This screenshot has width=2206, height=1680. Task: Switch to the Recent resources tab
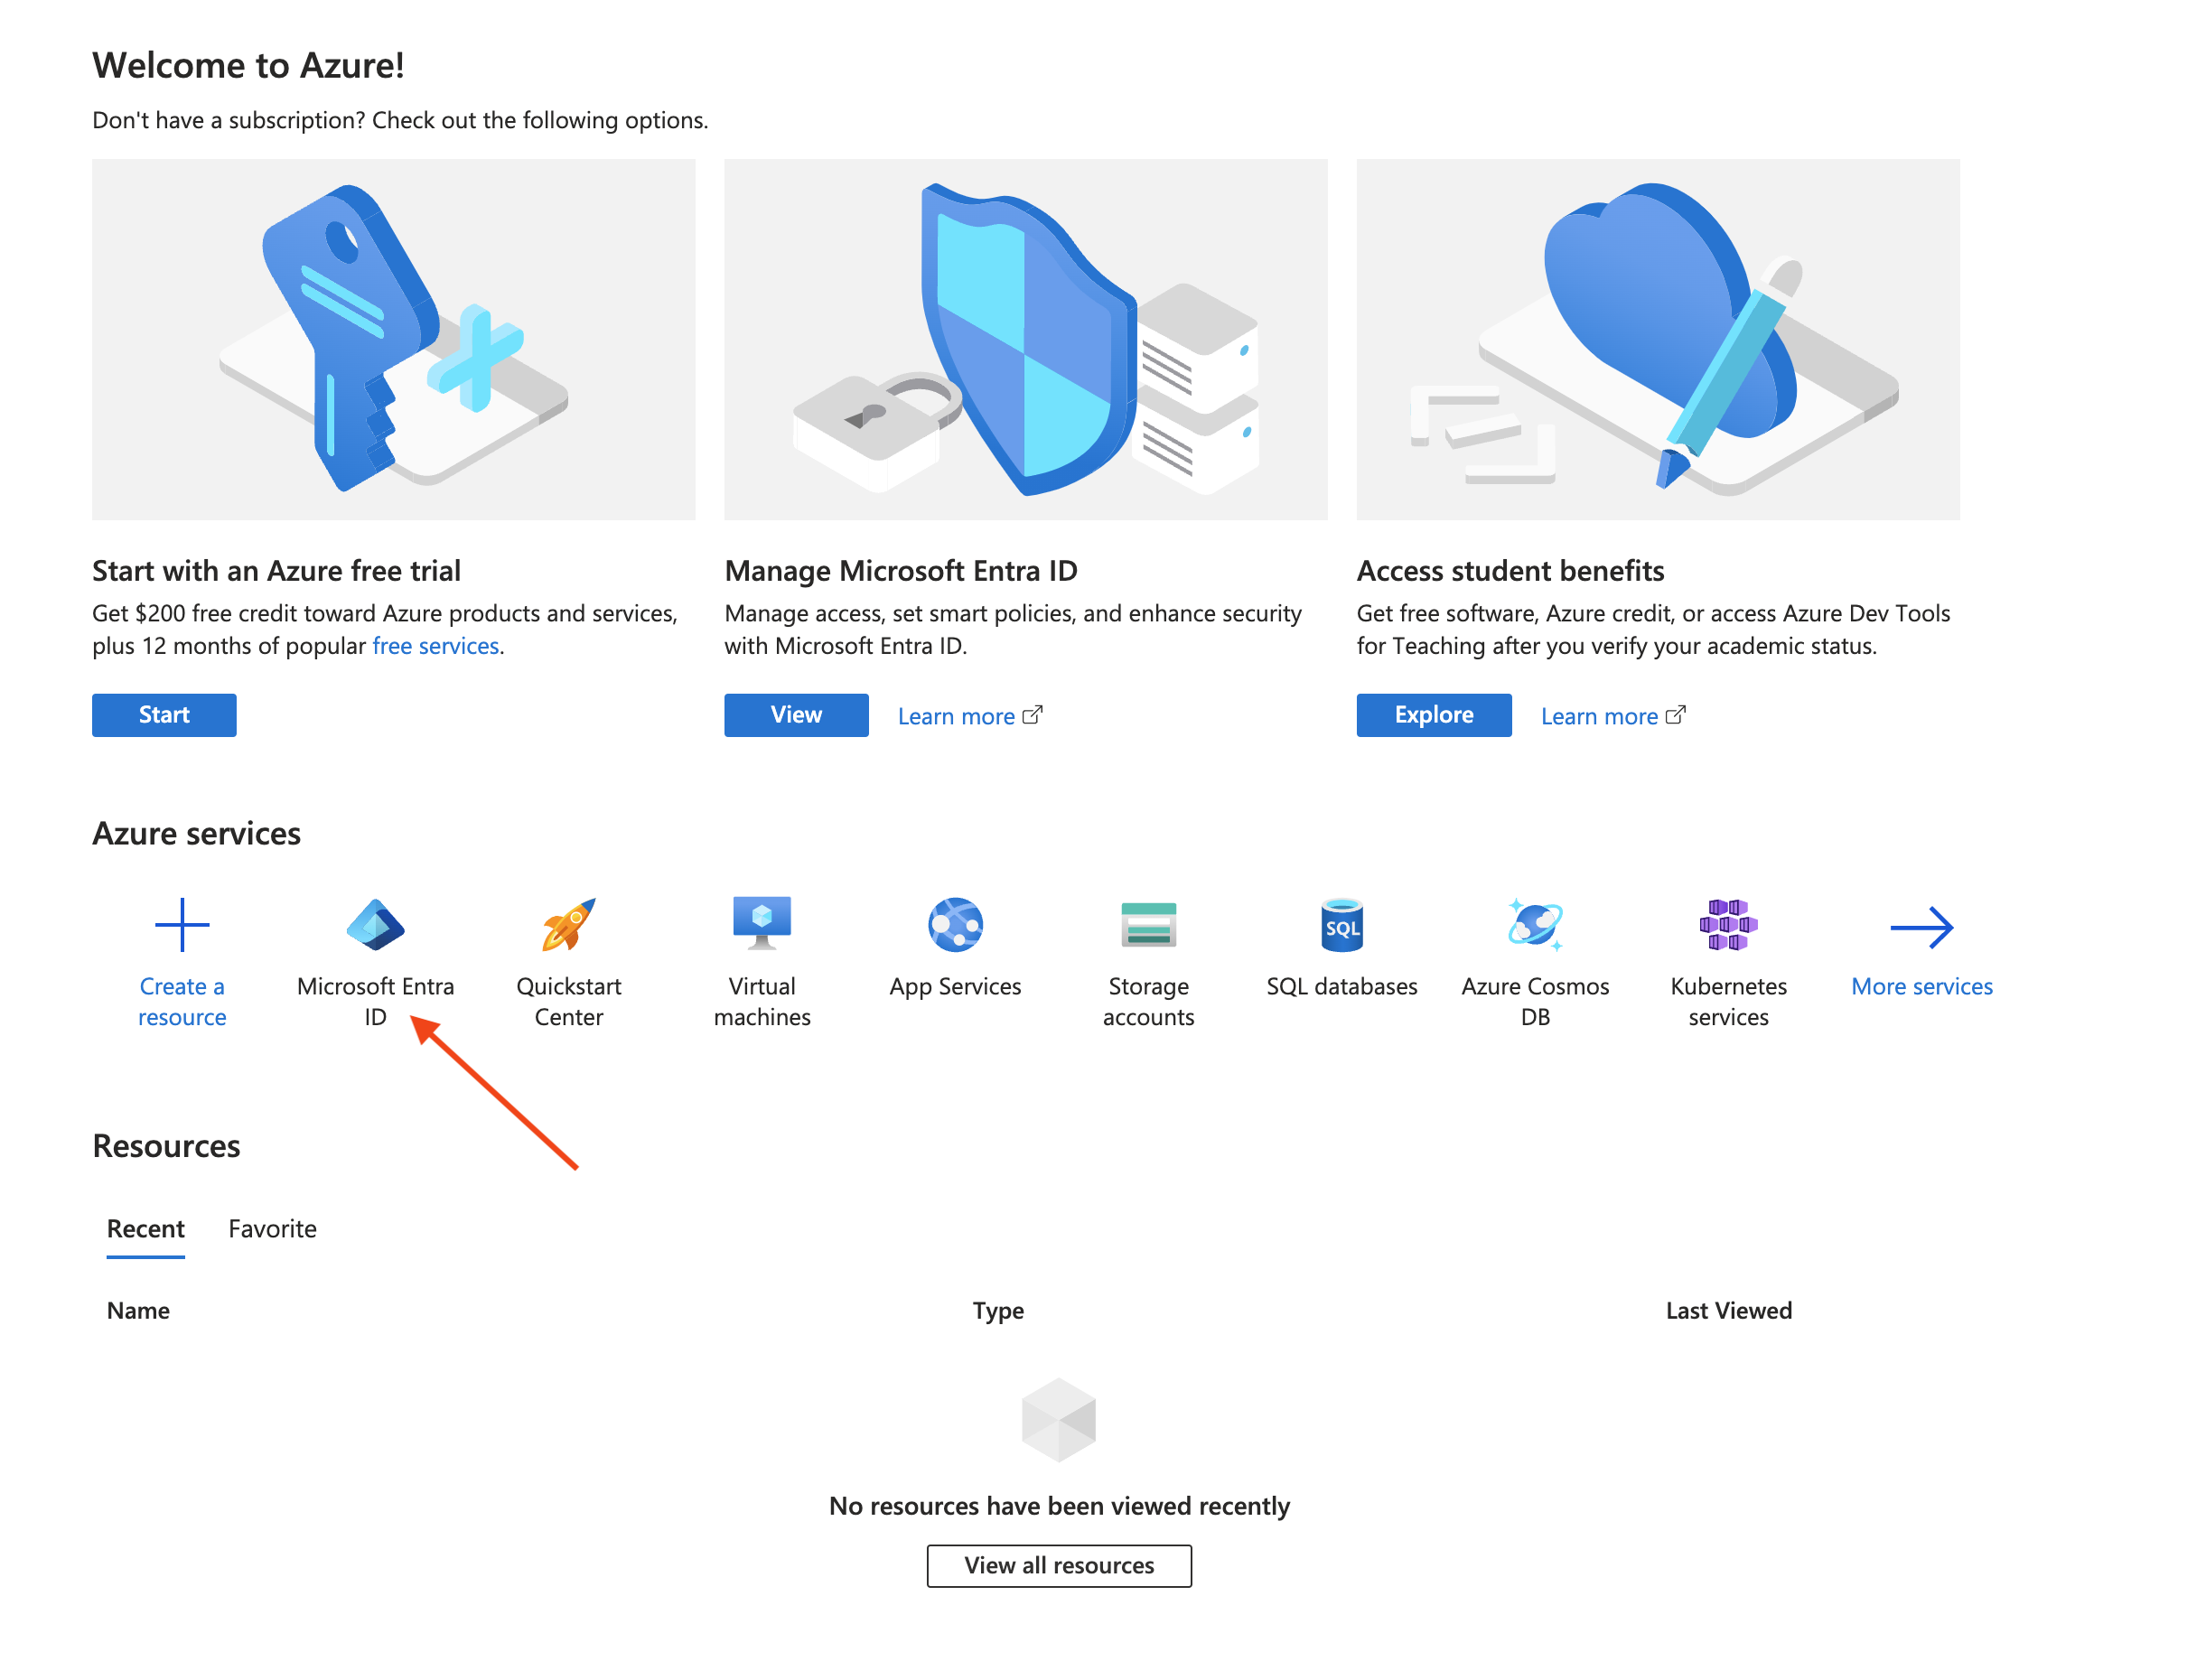146,1229
